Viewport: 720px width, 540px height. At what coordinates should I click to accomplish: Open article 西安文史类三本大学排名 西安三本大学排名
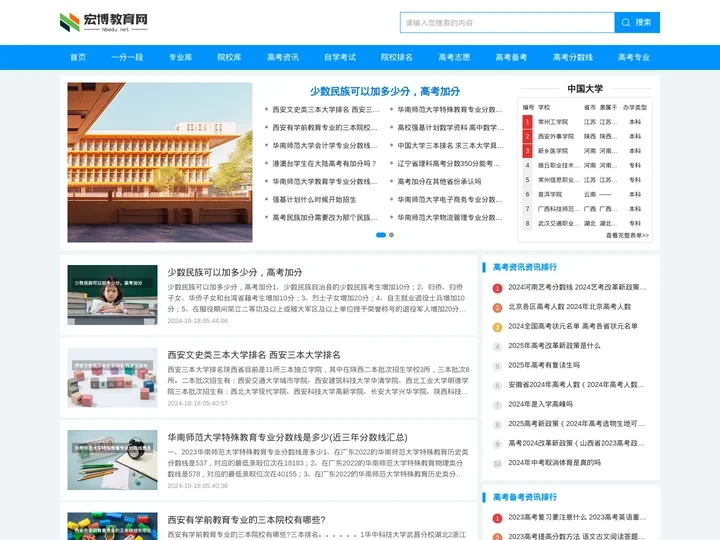[x=254, y=355]
